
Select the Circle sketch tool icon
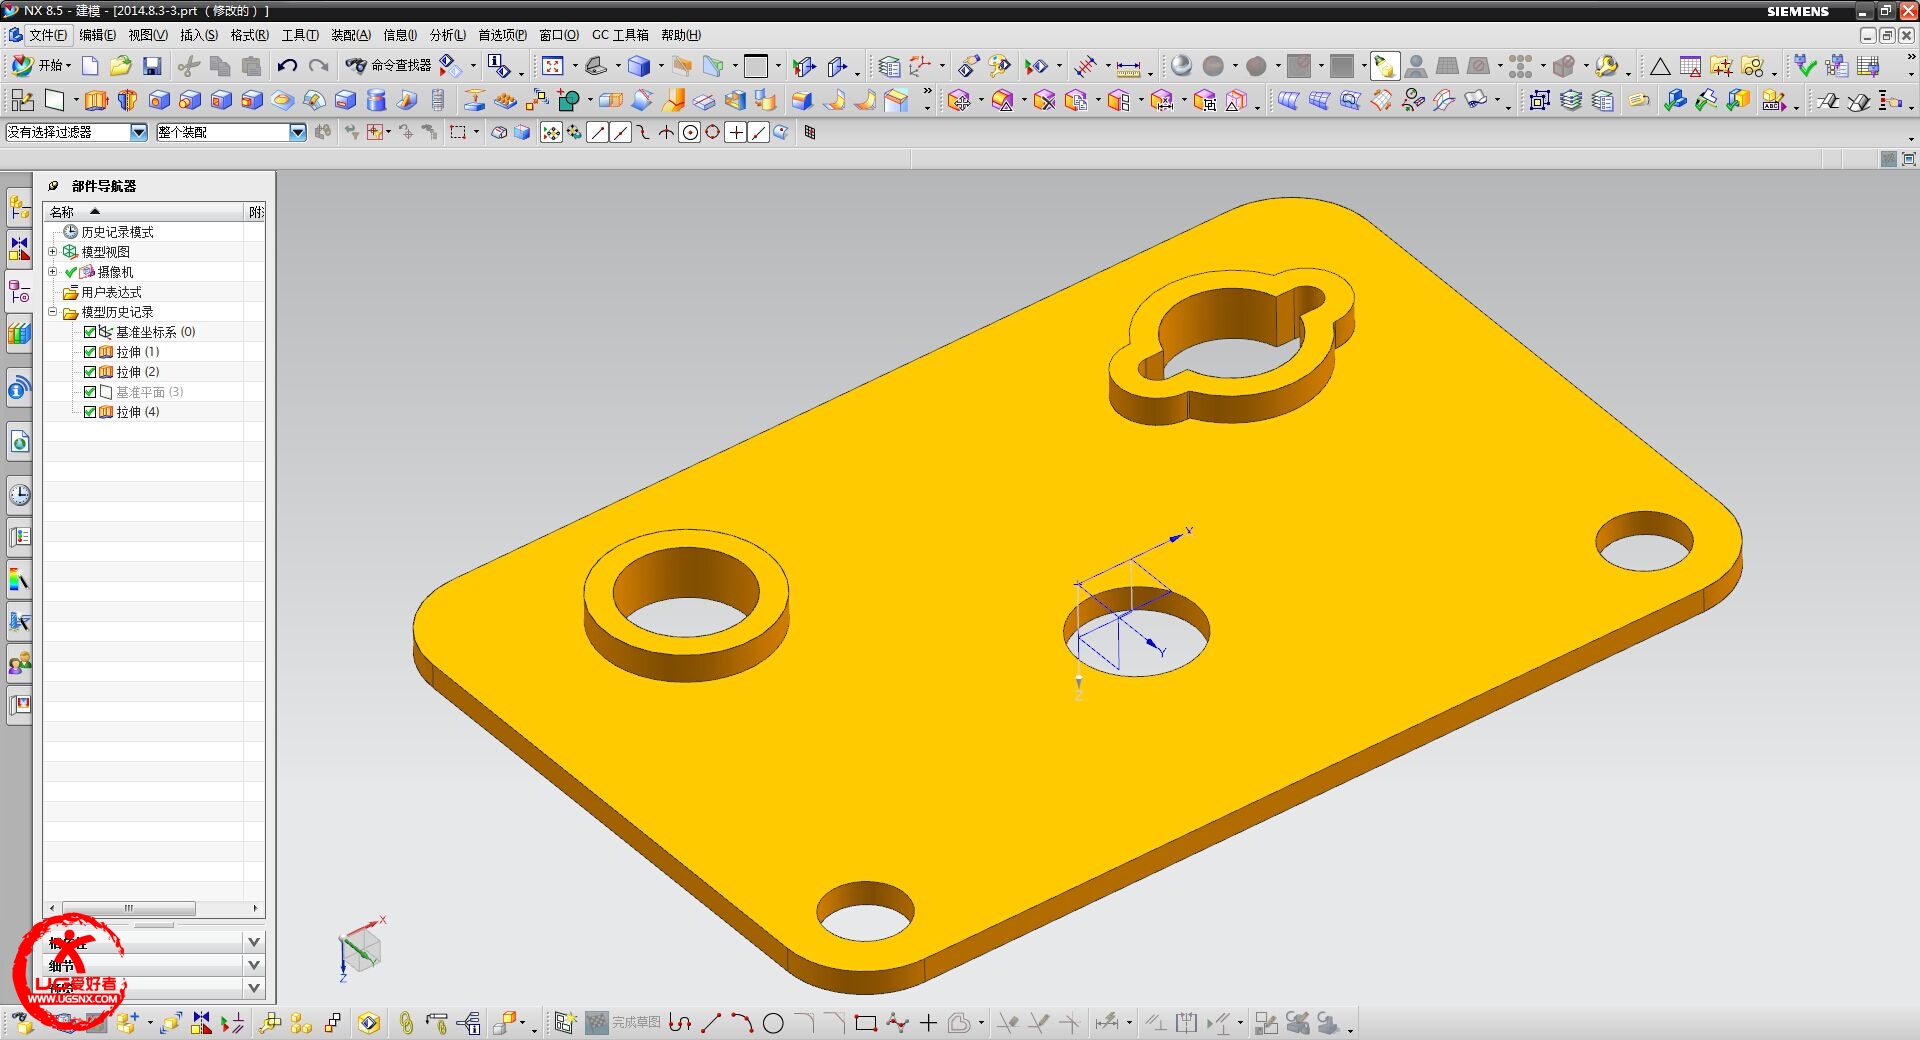tap(773, 1022)
